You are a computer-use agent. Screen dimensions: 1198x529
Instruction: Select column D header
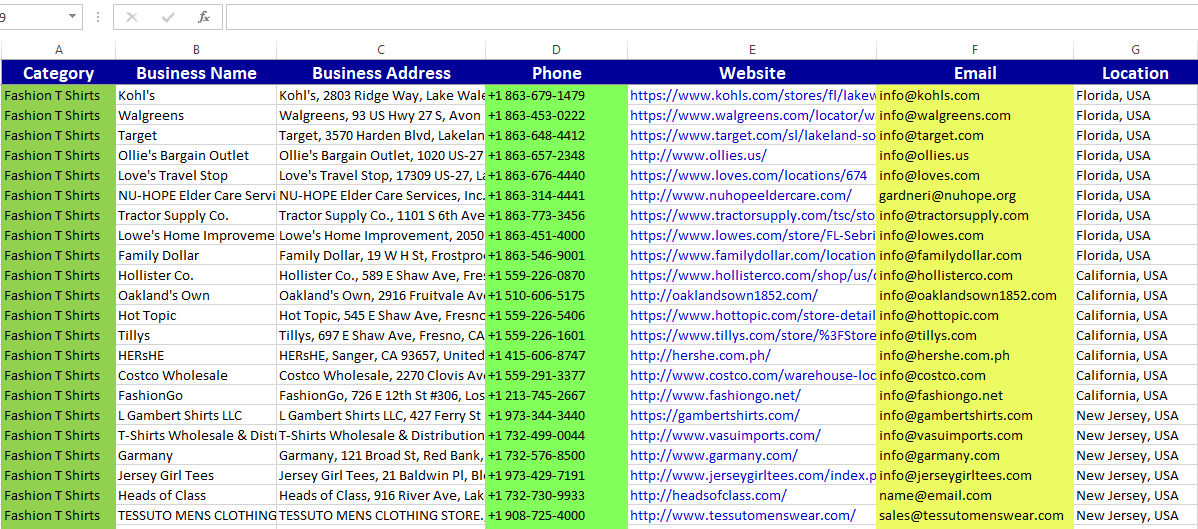tap(556, 50)
